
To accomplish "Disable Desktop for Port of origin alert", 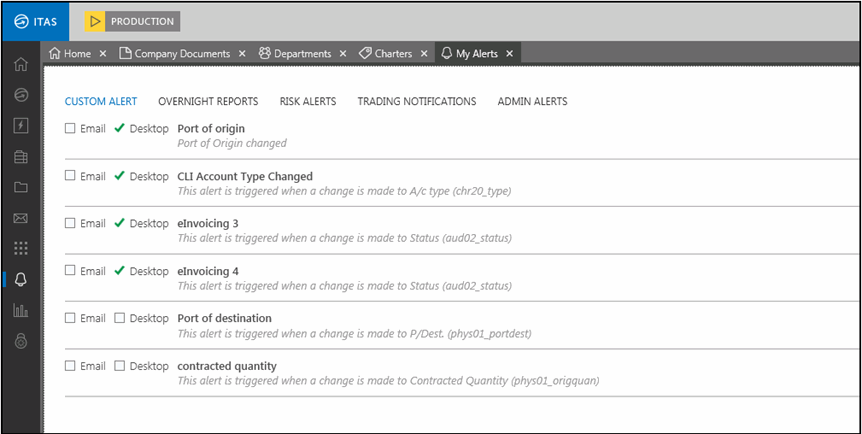I will click(x=119, y=128).
